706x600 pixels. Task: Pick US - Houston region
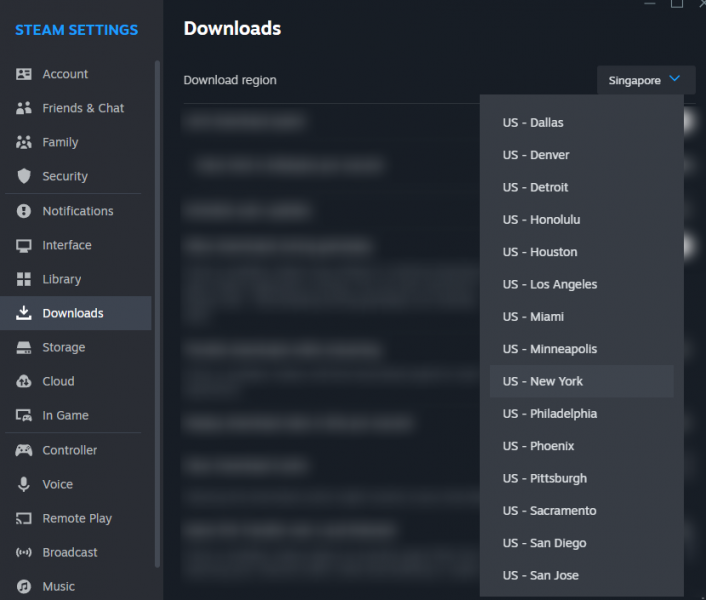[x=581, y=252]
